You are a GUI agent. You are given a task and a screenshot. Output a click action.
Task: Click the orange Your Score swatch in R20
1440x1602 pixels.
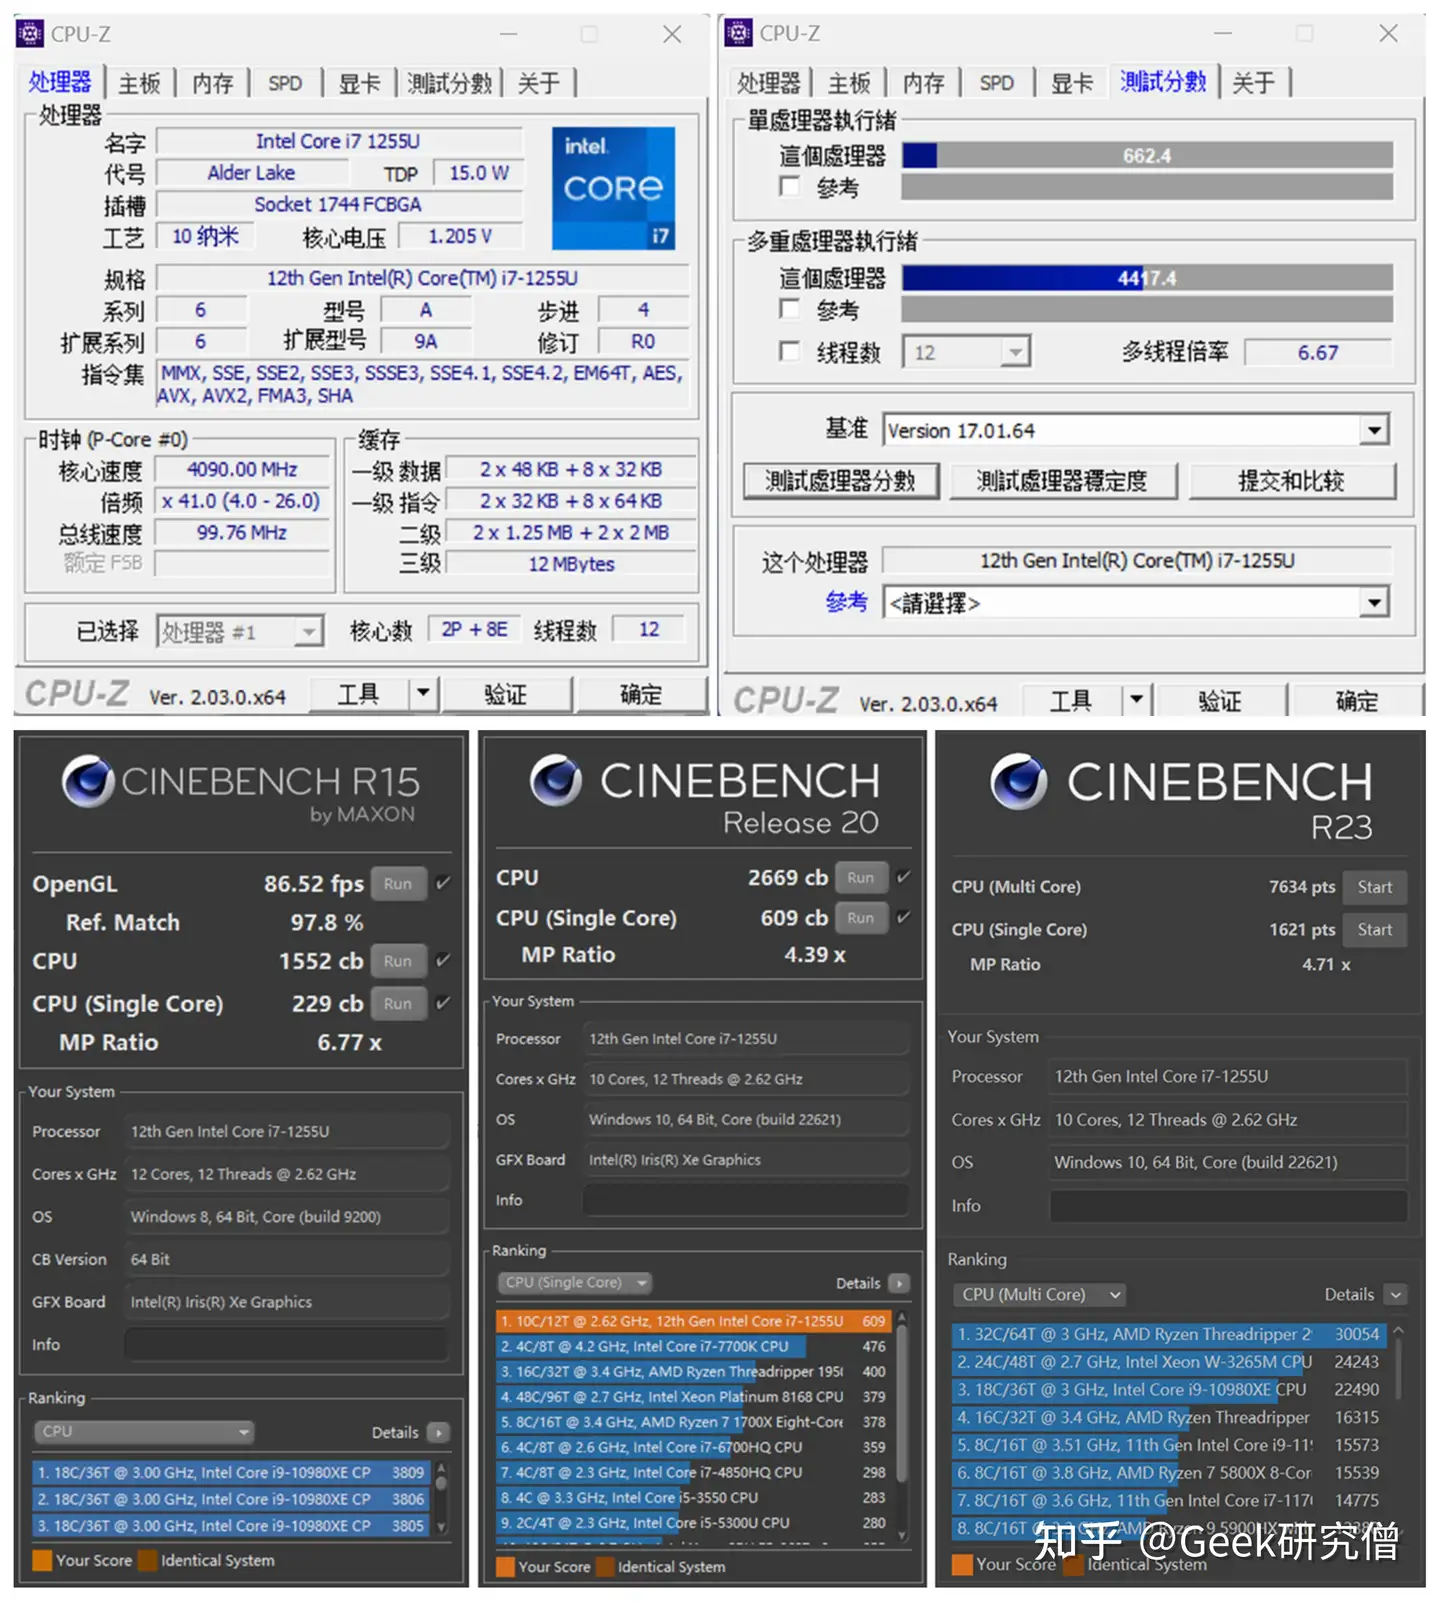(505, 1567)
